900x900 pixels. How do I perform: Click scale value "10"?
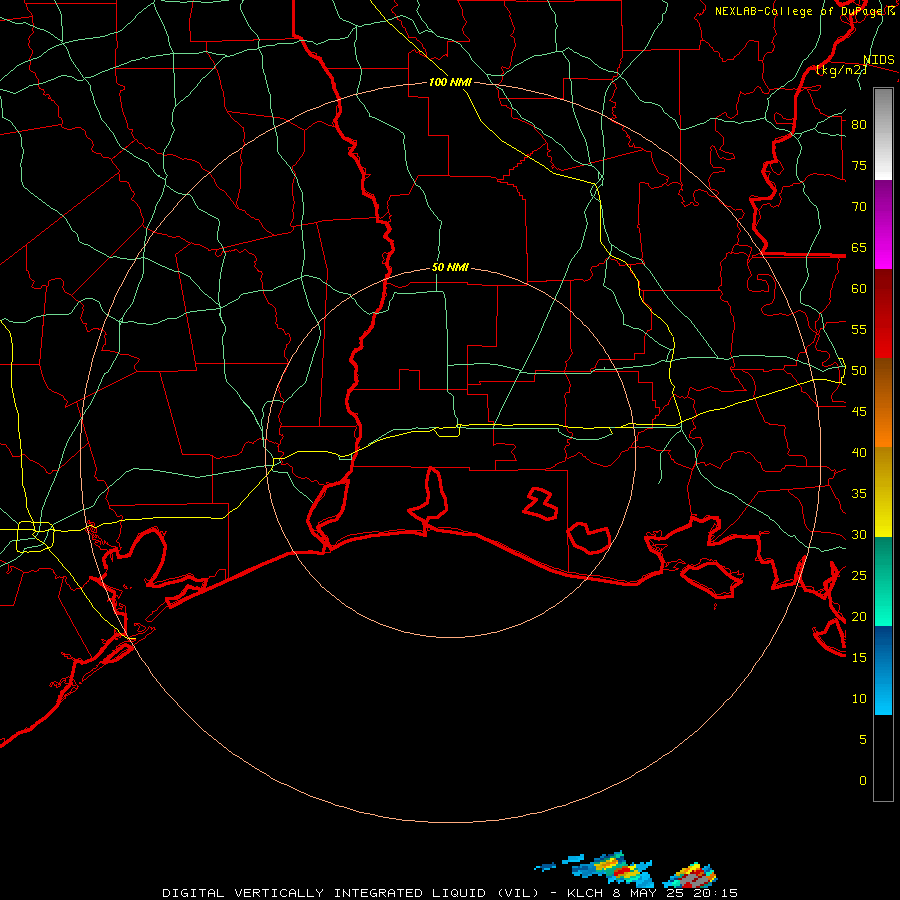pyautogui.click(x=859, y=699)
